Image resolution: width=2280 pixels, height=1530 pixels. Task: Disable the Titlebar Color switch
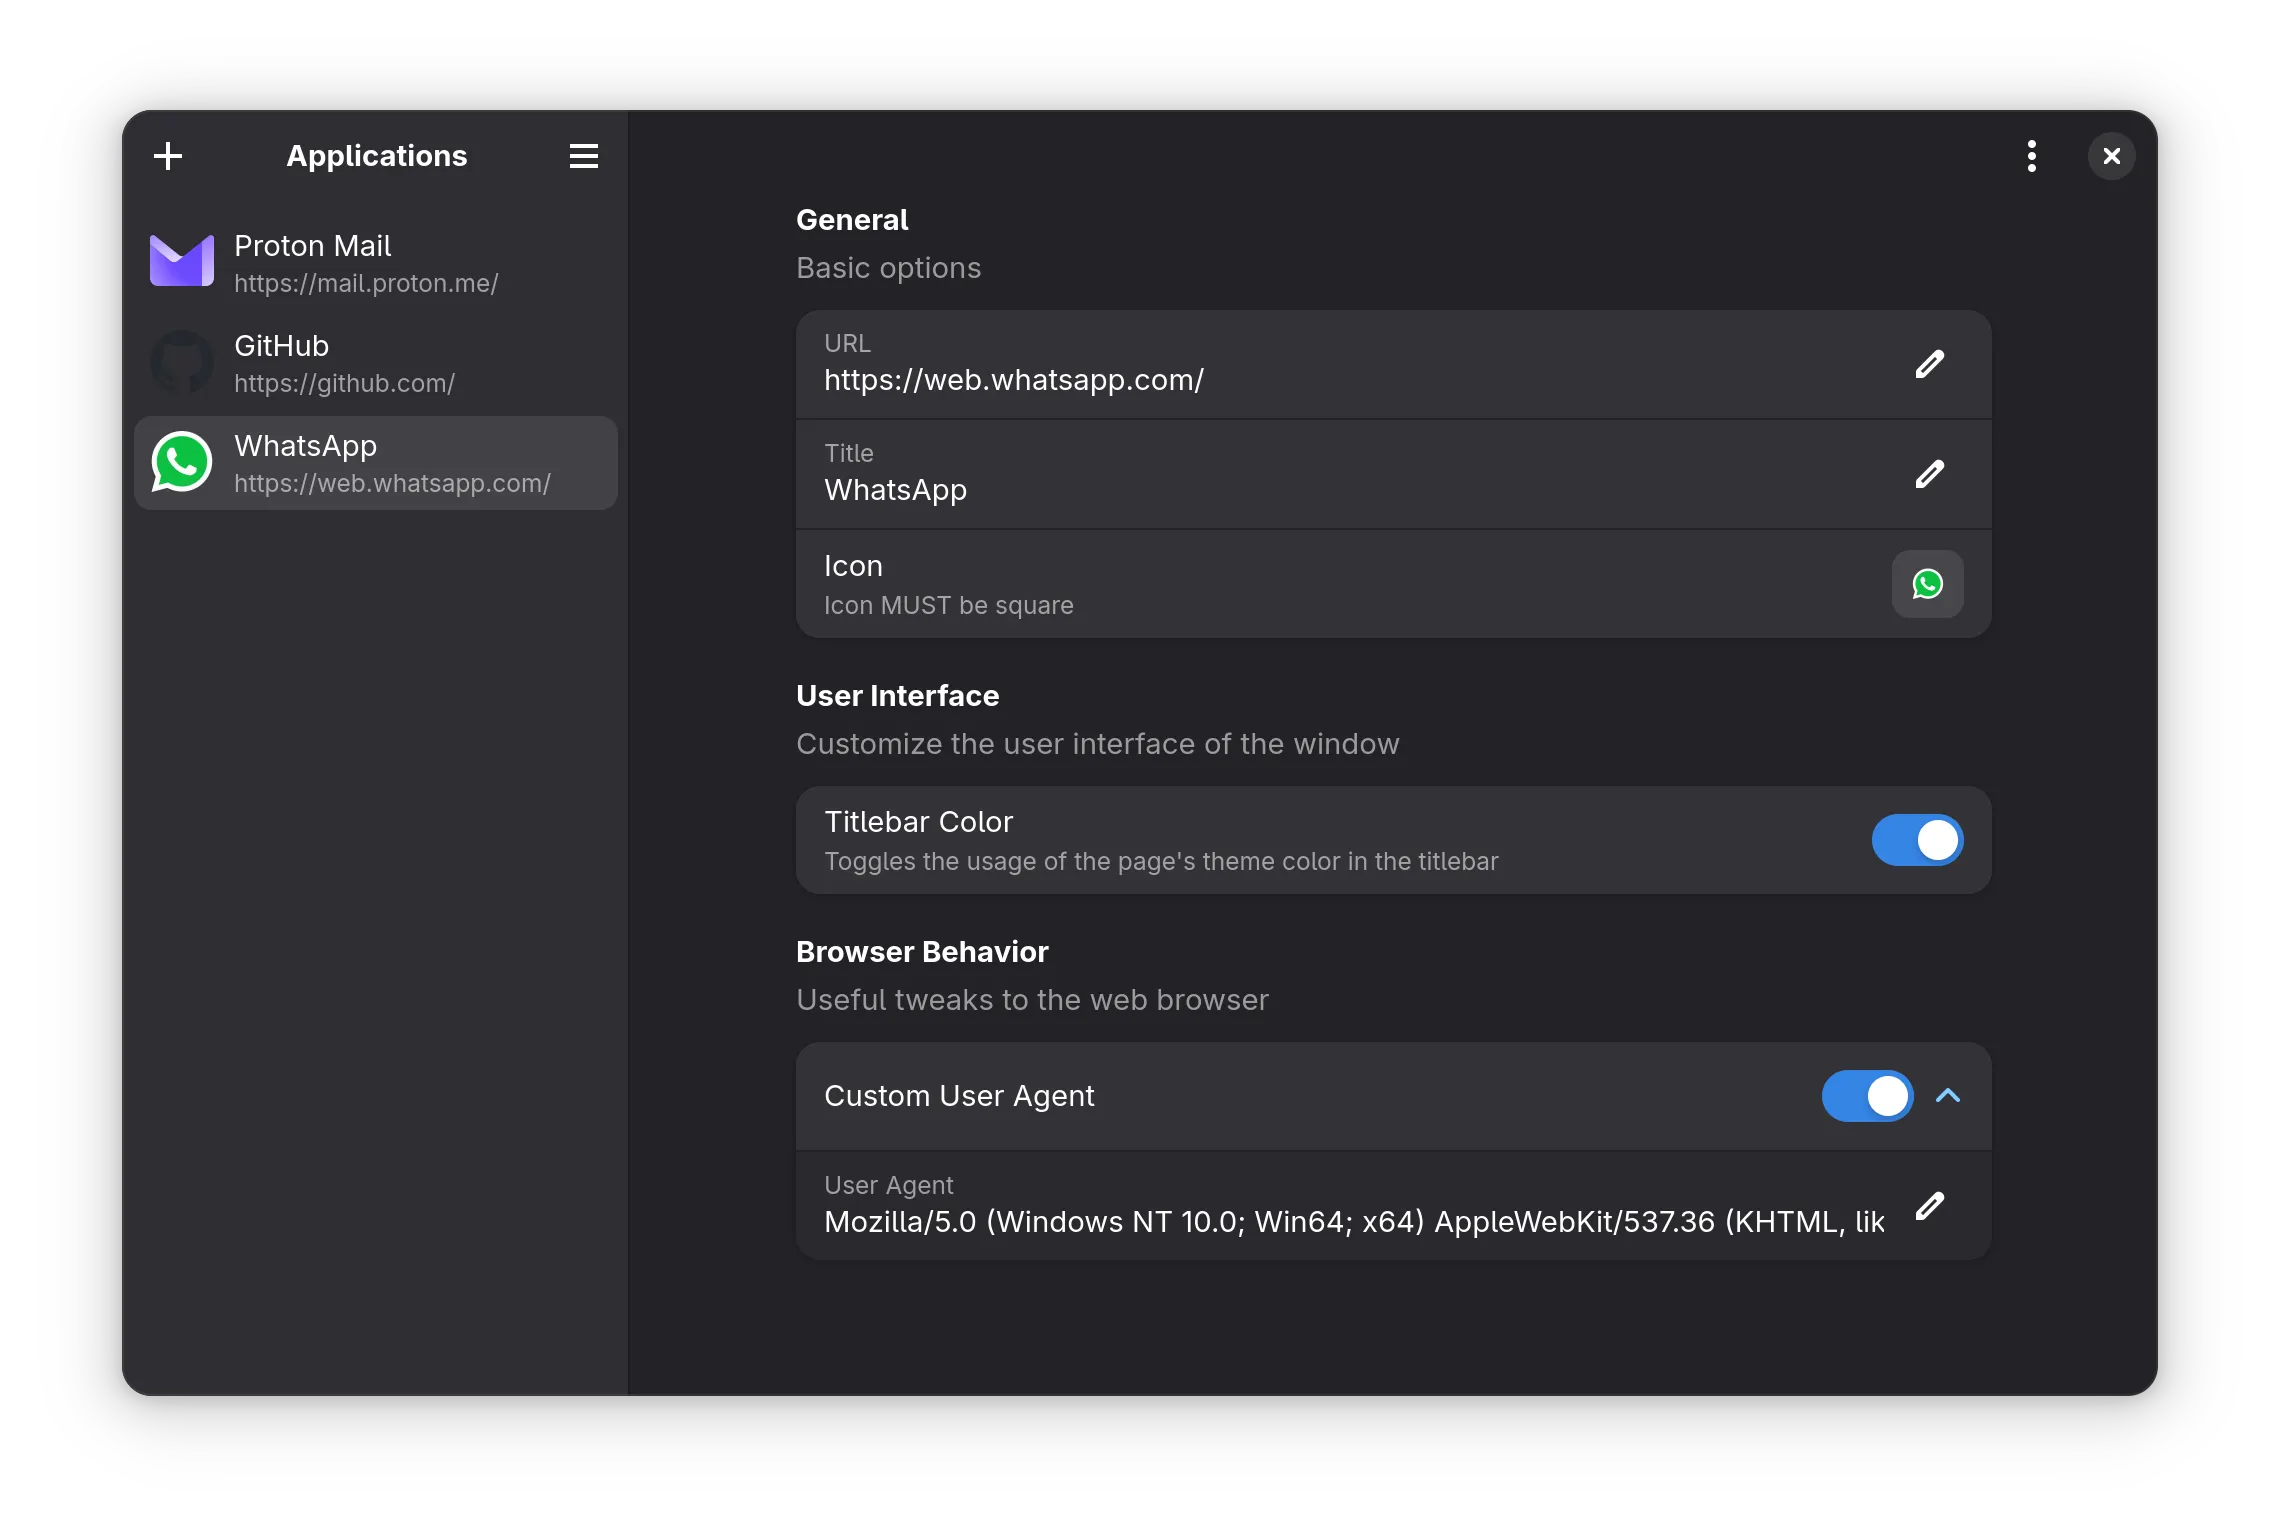coord(1917,840)
